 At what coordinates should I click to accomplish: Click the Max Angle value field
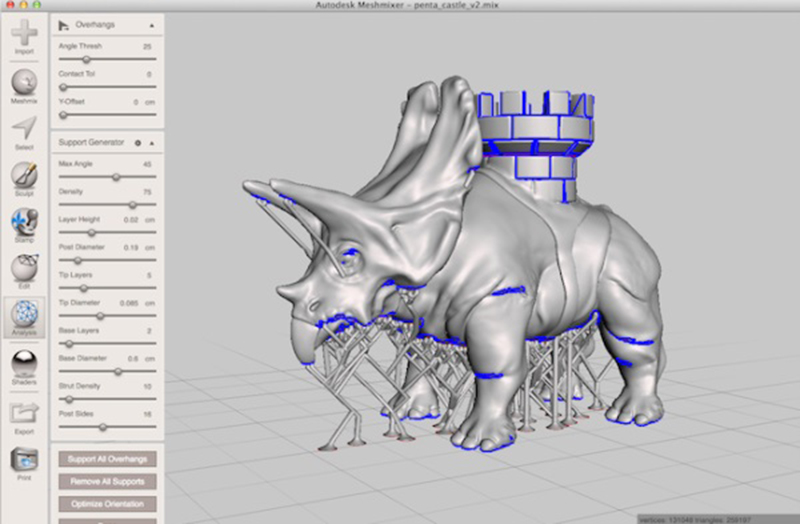point(146,164)
